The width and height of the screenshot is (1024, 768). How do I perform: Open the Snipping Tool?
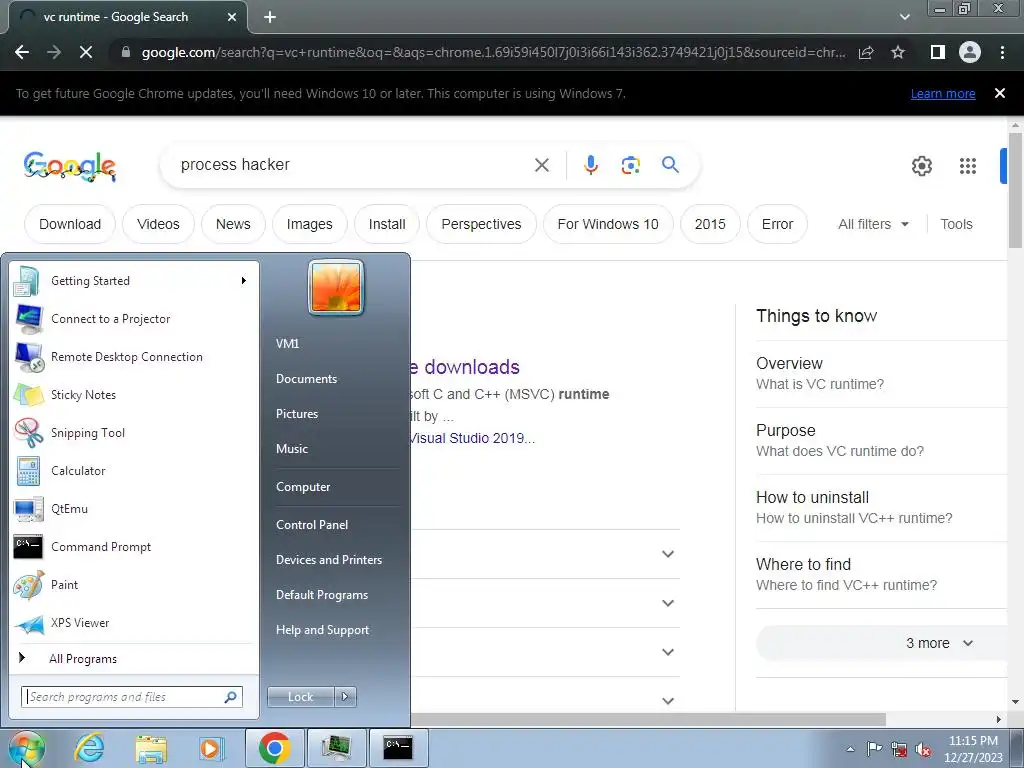133,432
